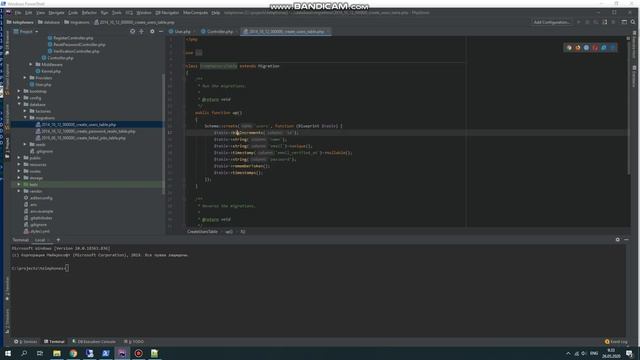Open DB Execution Console tool window

(x=94, y=342)
